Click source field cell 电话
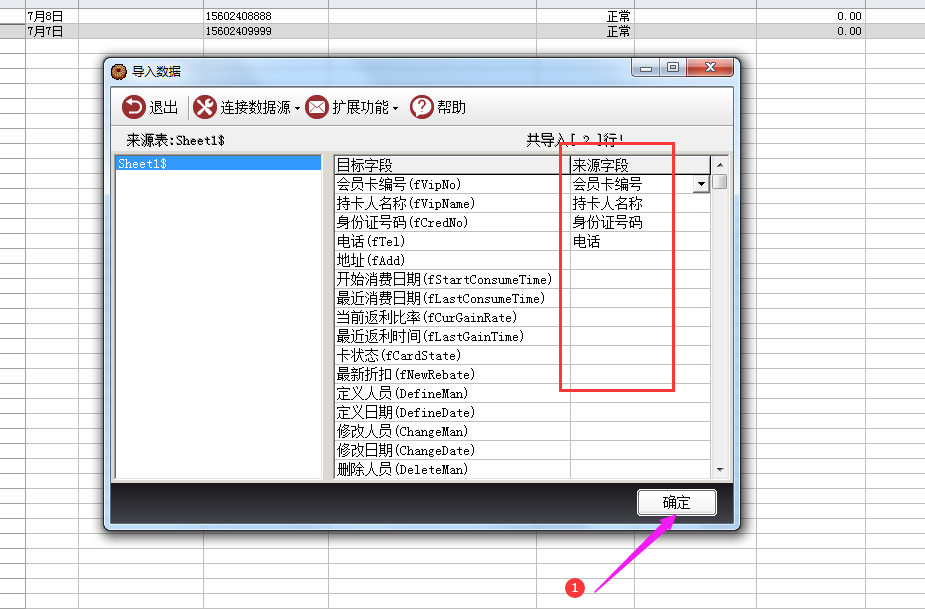Image resolution: width=925 pixels, height=609 pixels. pyautogui.click(x=640, y=241)
